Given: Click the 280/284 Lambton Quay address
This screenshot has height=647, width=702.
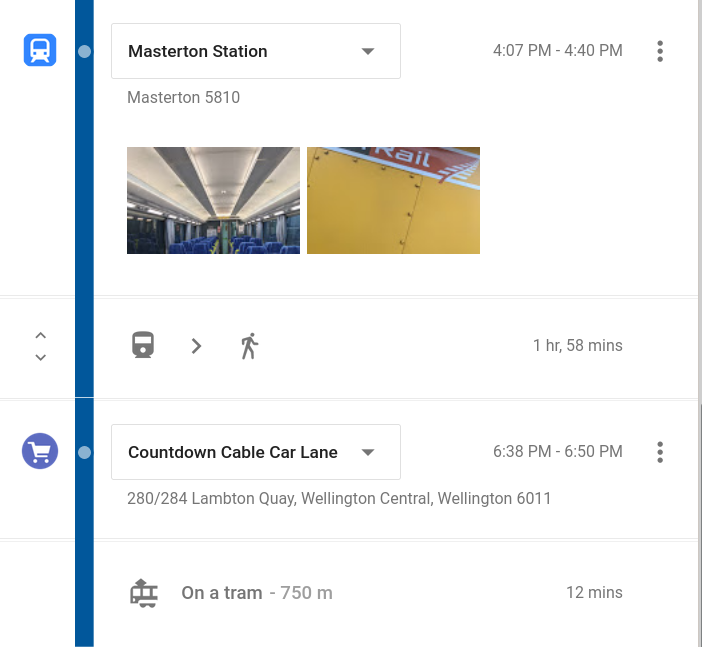Looking at the screenshot, I should 339,498.
